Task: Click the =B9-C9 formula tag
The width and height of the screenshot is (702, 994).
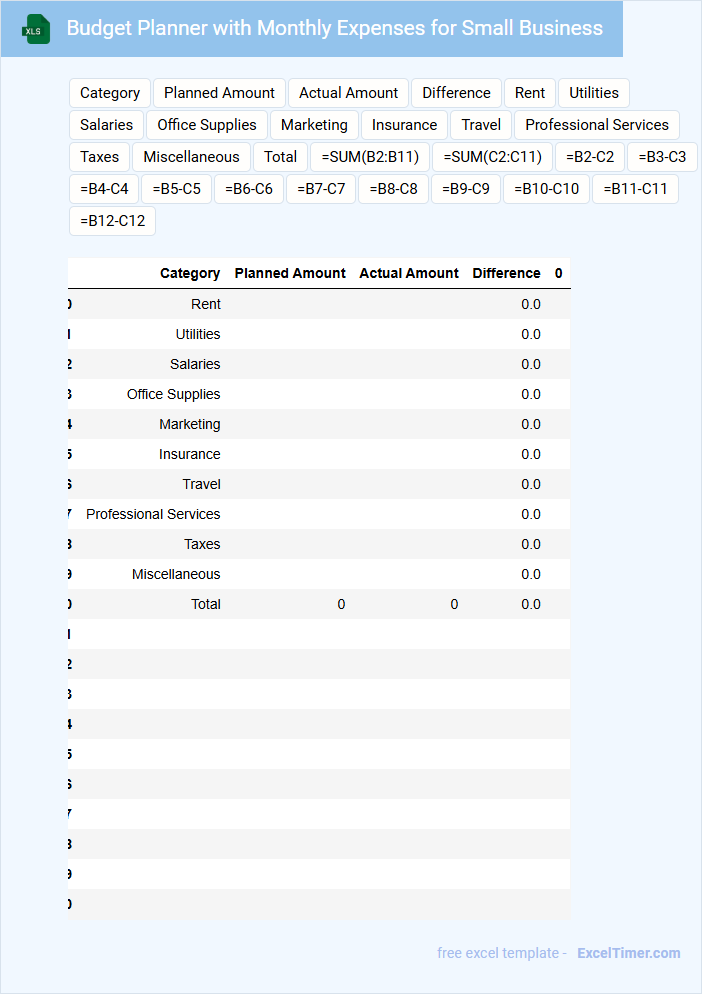Action: click(x=465, y=189)
